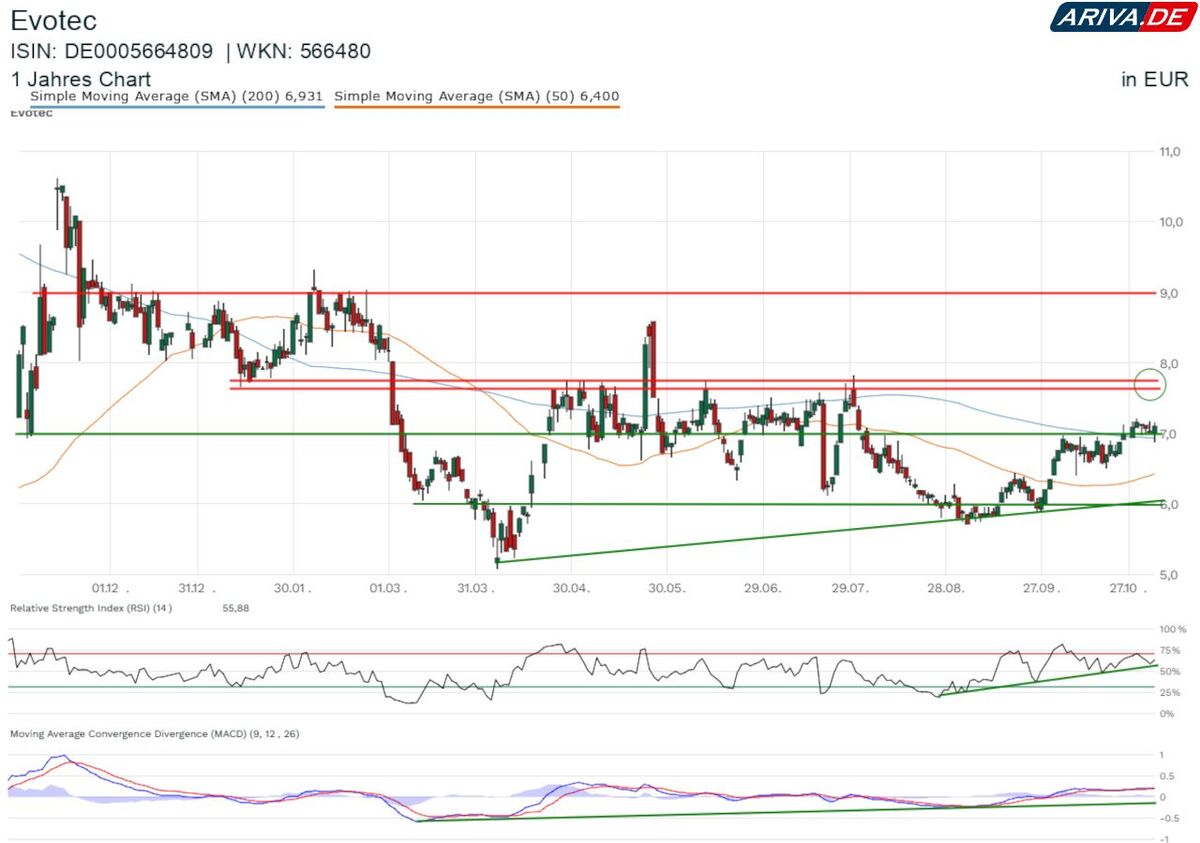Viewport: 1200px width, 843px height.
Task: Click the 30.01. date axis label
Action: [x=291, y=589]
